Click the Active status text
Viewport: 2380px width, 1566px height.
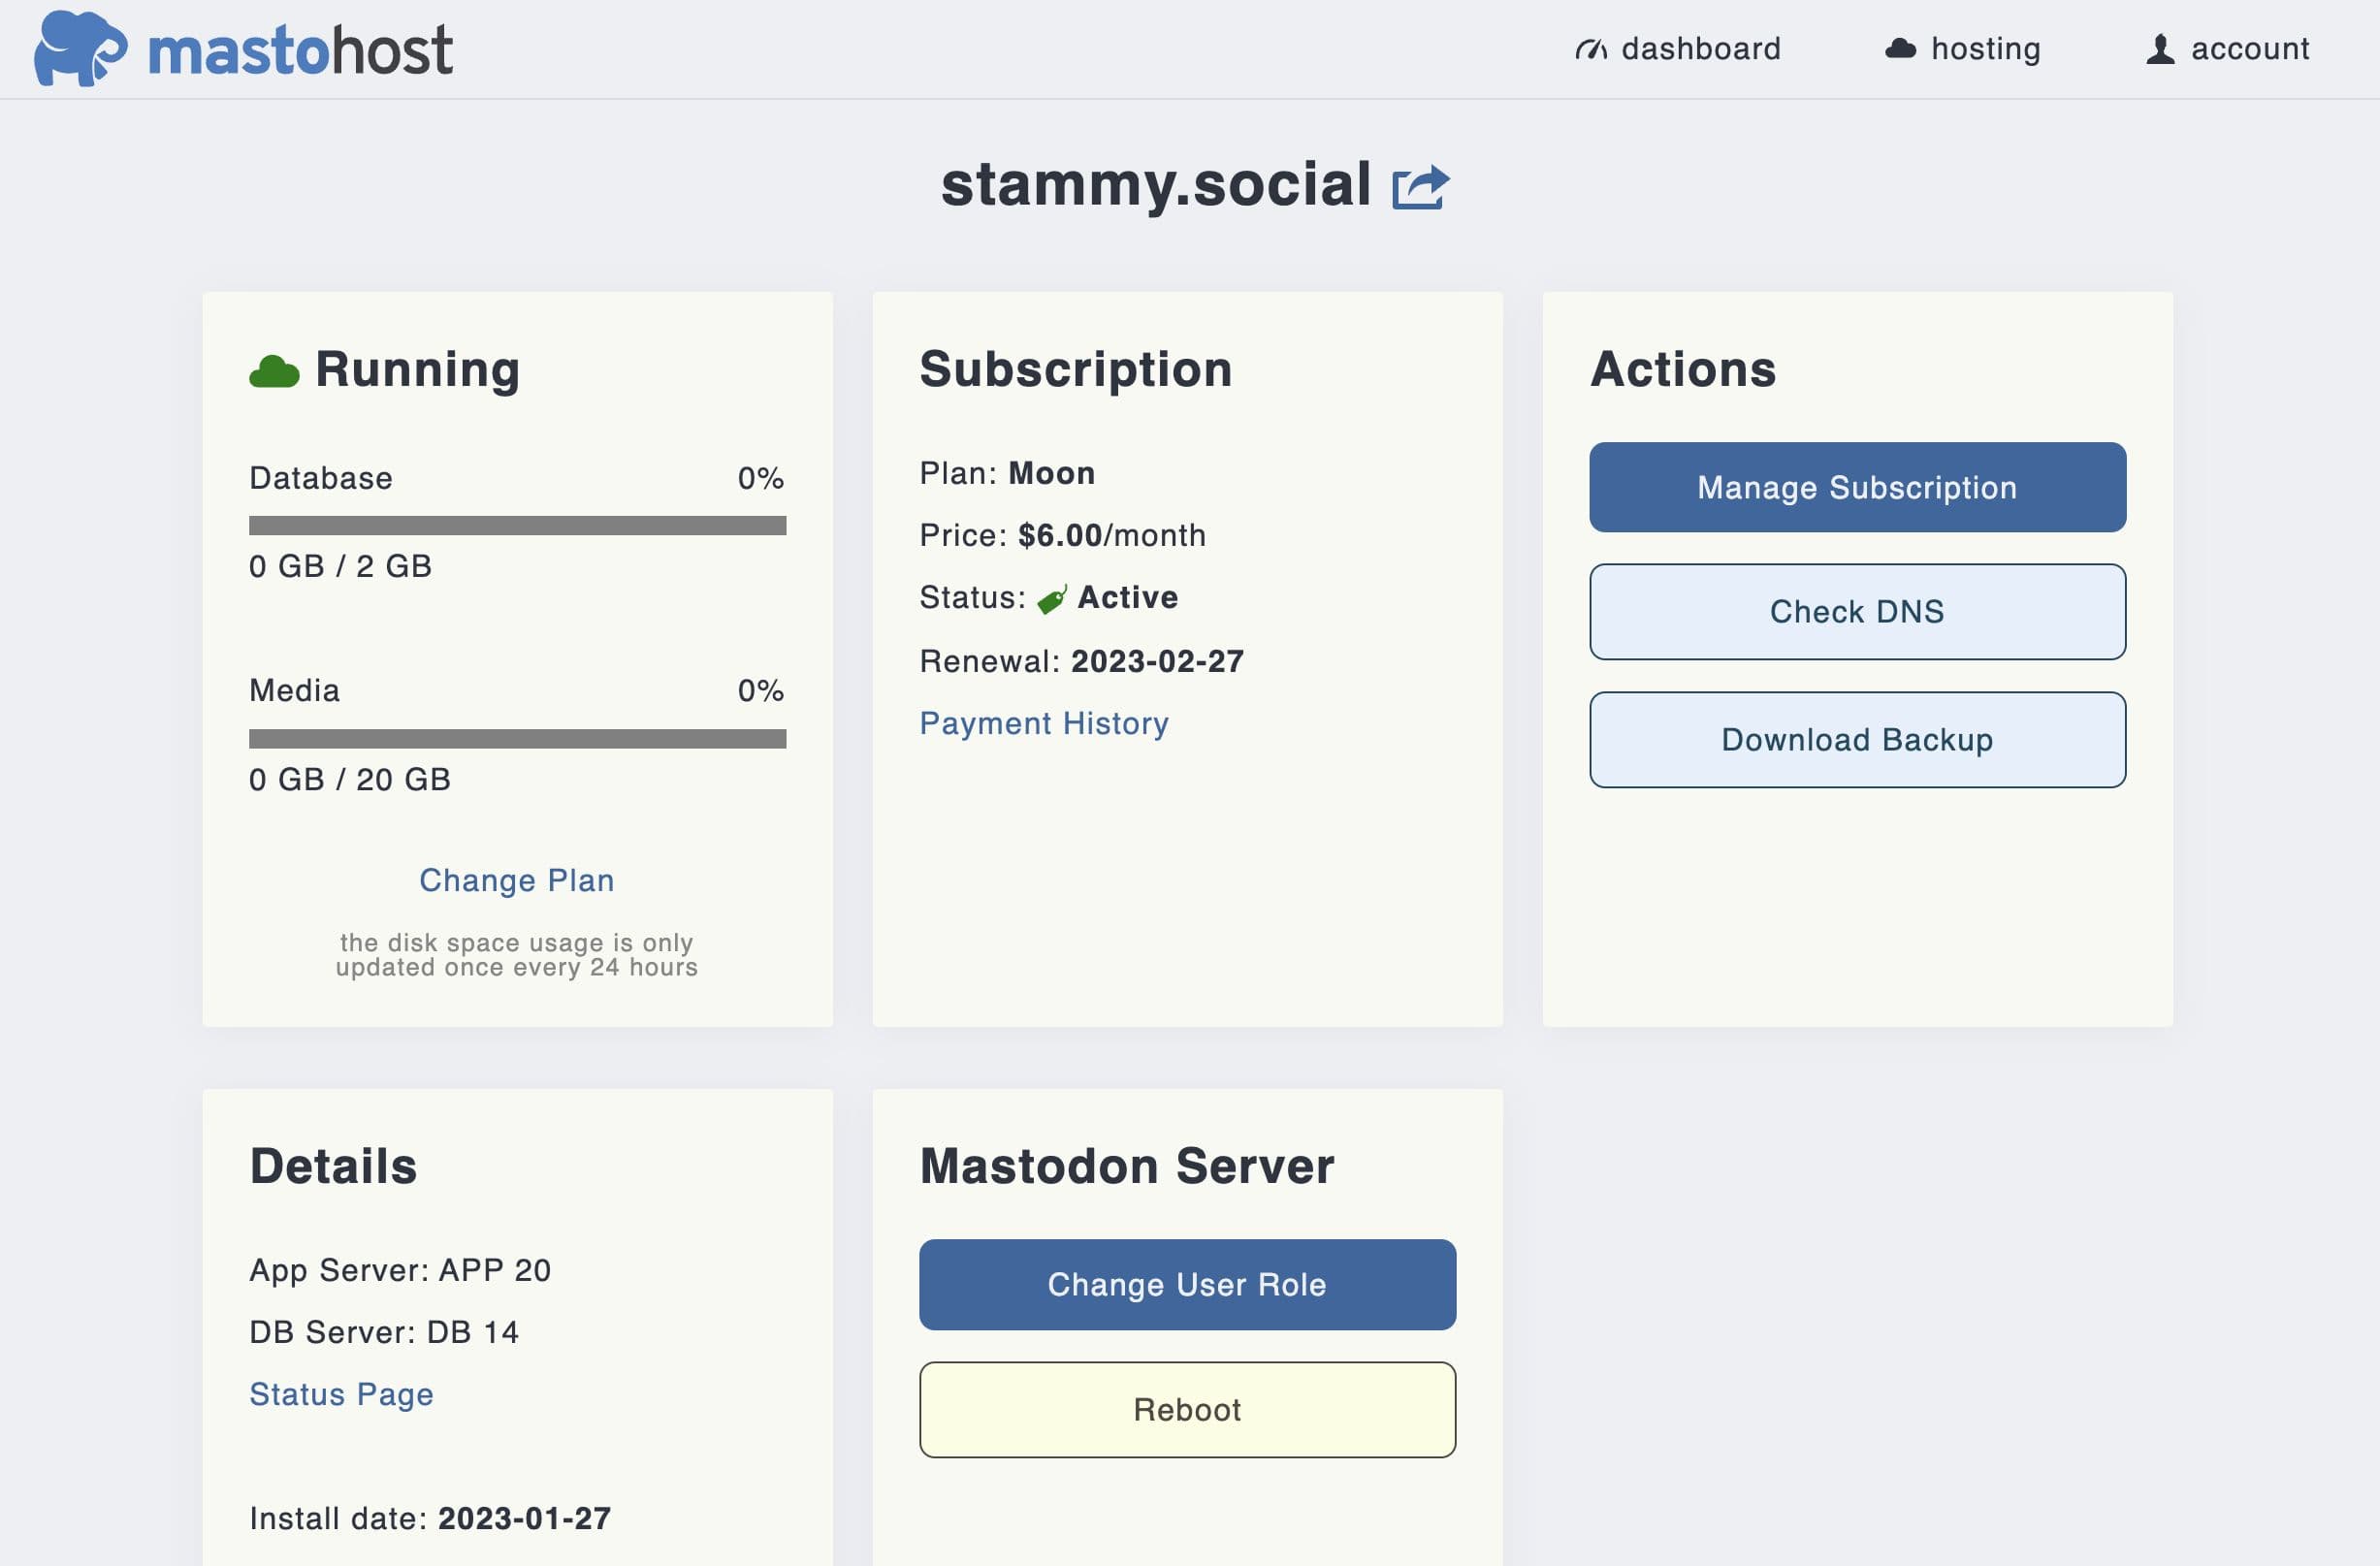click(x=1128, y=597)
